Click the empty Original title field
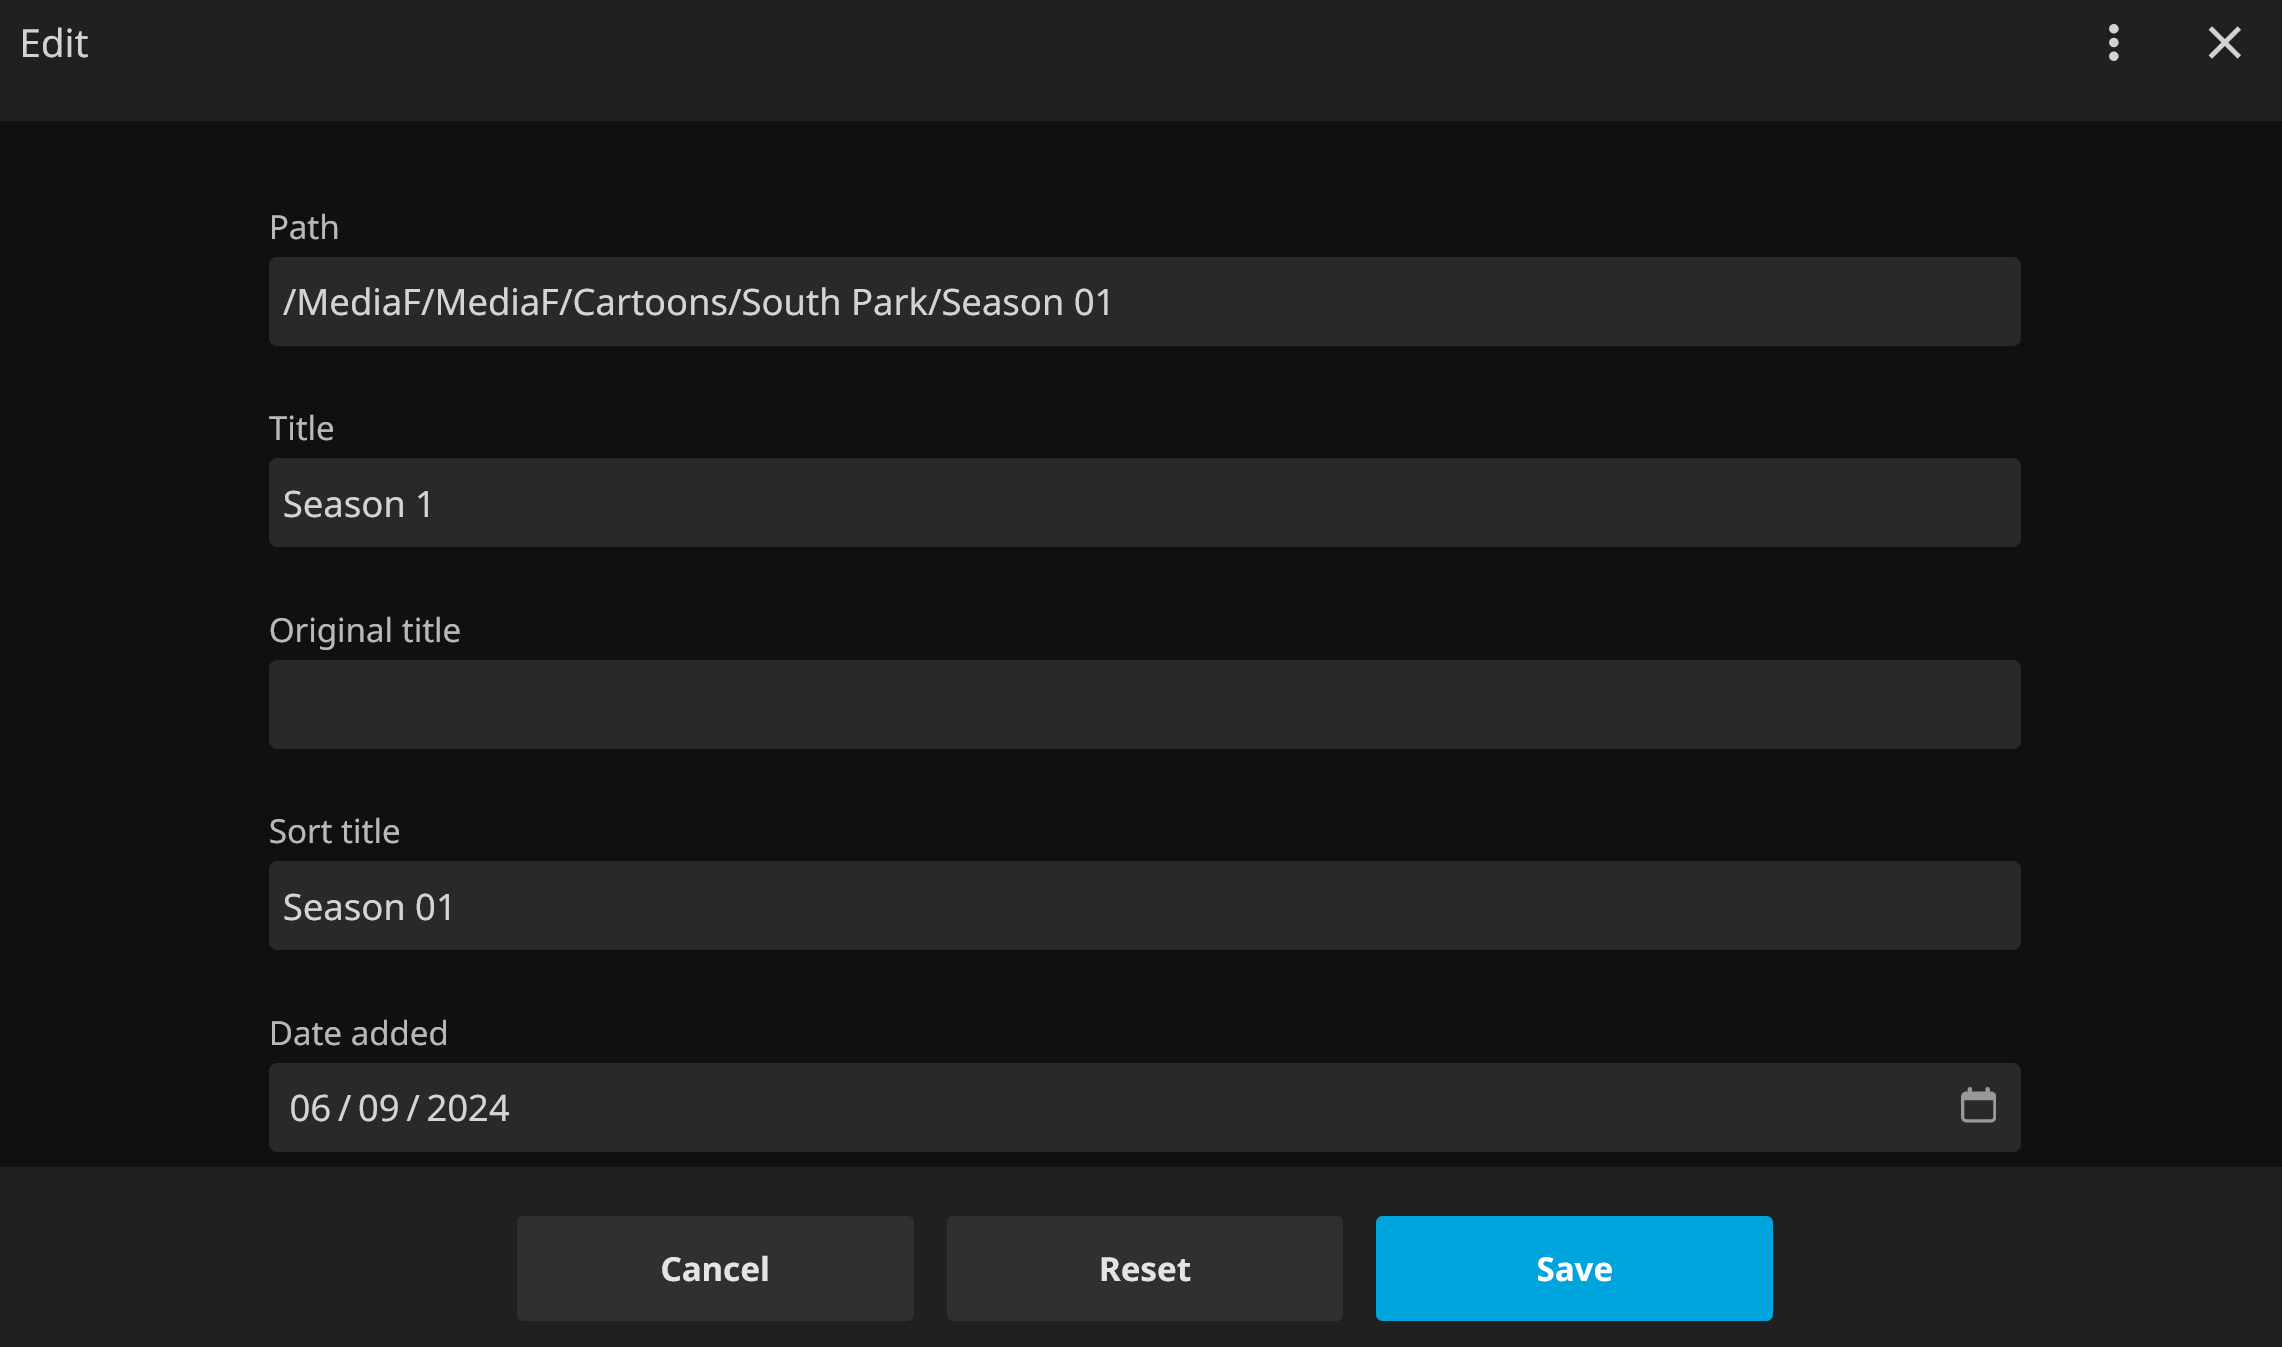2282x1347 pixels. (1143, 704)
